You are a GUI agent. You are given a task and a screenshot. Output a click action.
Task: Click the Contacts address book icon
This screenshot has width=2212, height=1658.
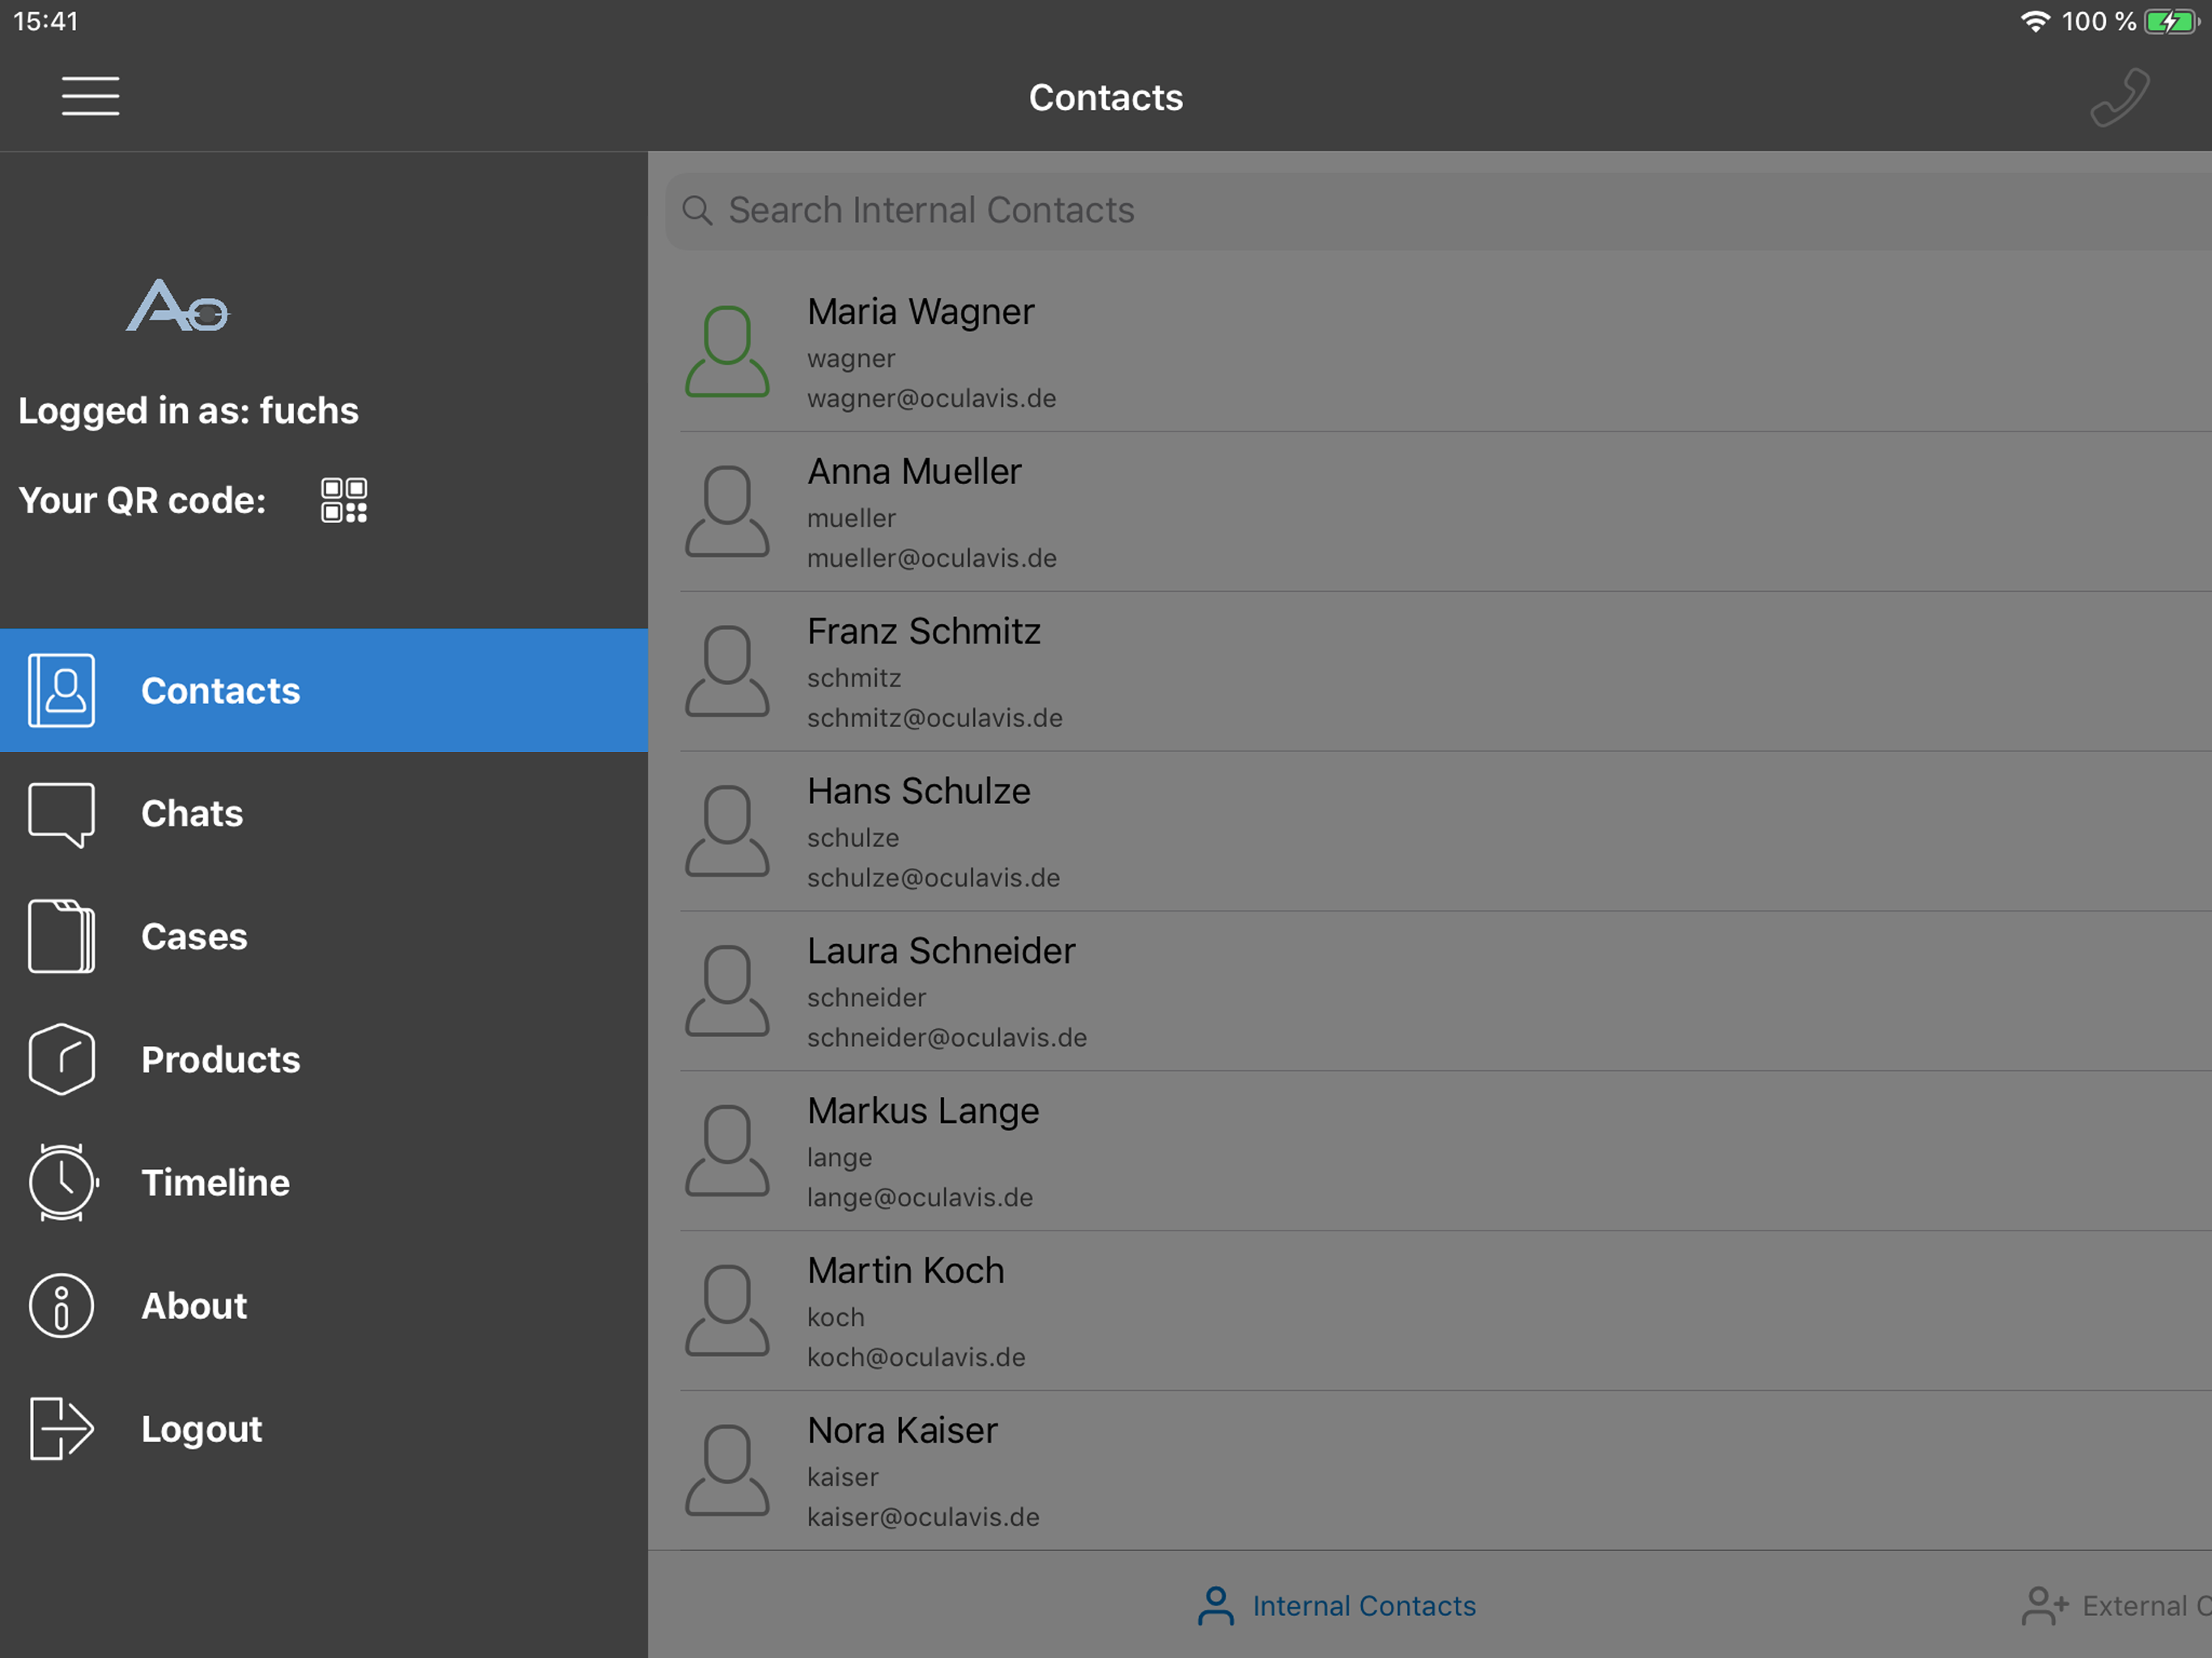point(62,690)
